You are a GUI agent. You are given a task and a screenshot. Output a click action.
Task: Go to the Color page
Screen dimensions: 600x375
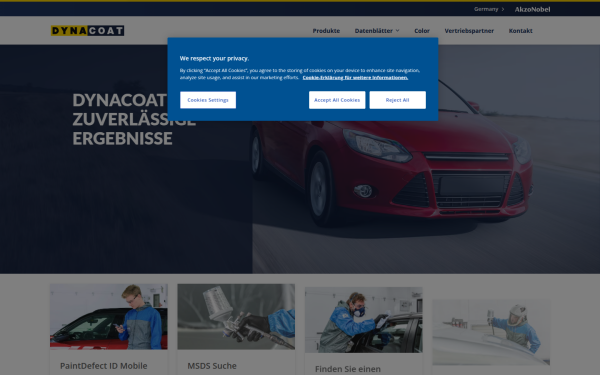pyautogui.click(x=422, y=31)
